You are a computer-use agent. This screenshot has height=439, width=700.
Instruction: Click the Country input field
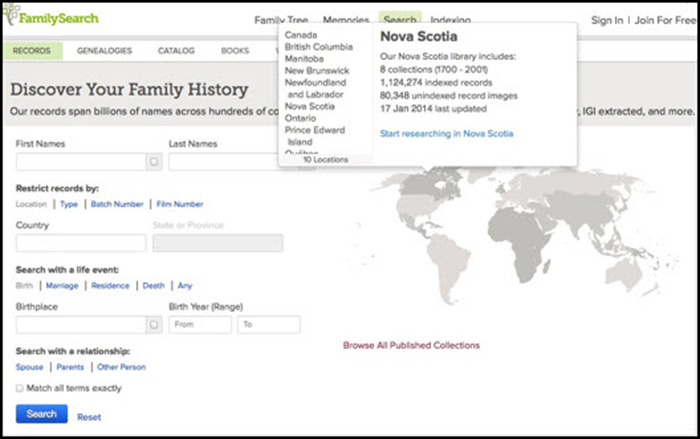(x=81, y=243)
